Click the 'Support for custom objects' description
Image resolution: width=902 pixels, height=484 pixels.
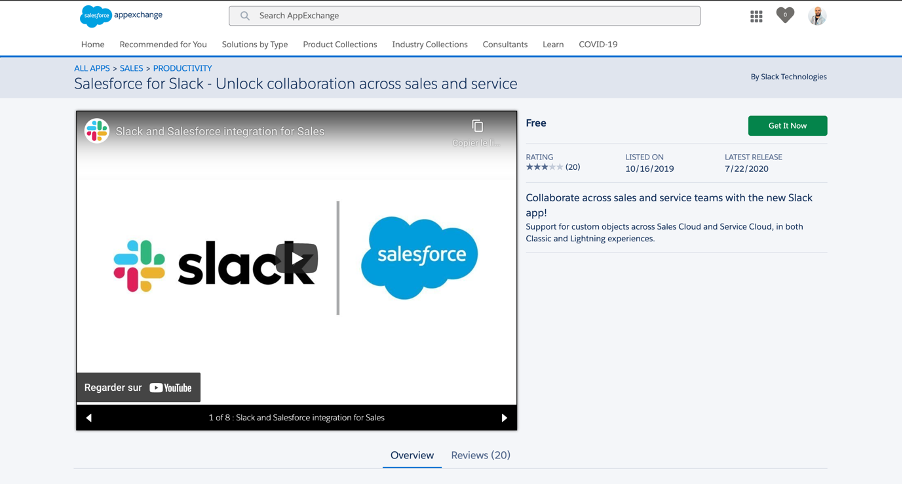tap(664, 233)
